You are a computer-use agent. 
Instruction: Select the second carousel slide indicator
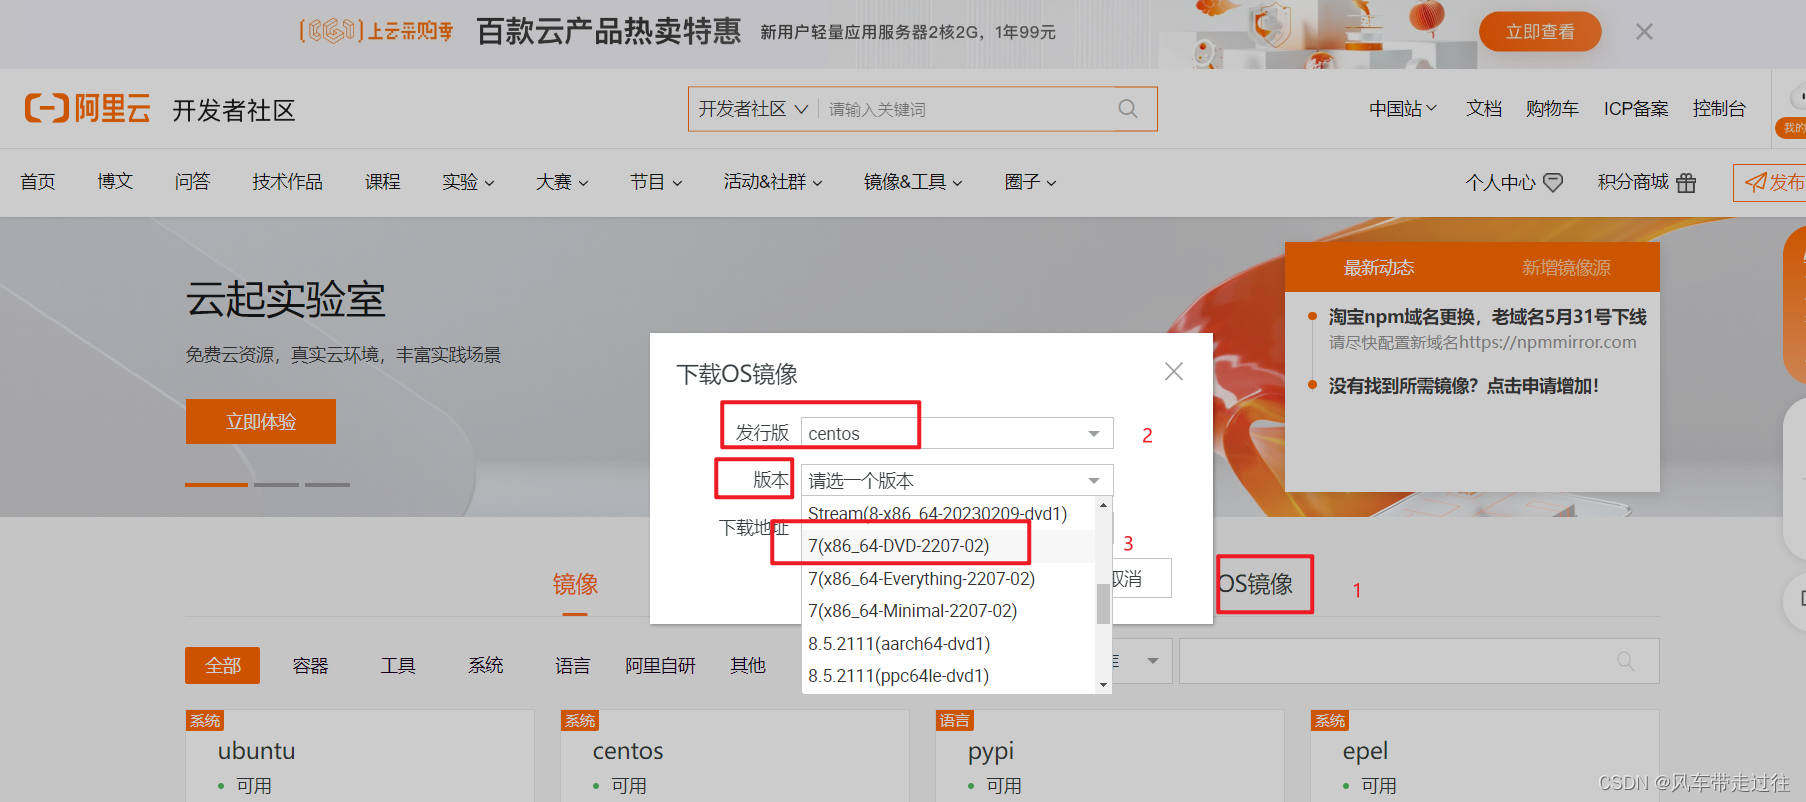[277, 484]
